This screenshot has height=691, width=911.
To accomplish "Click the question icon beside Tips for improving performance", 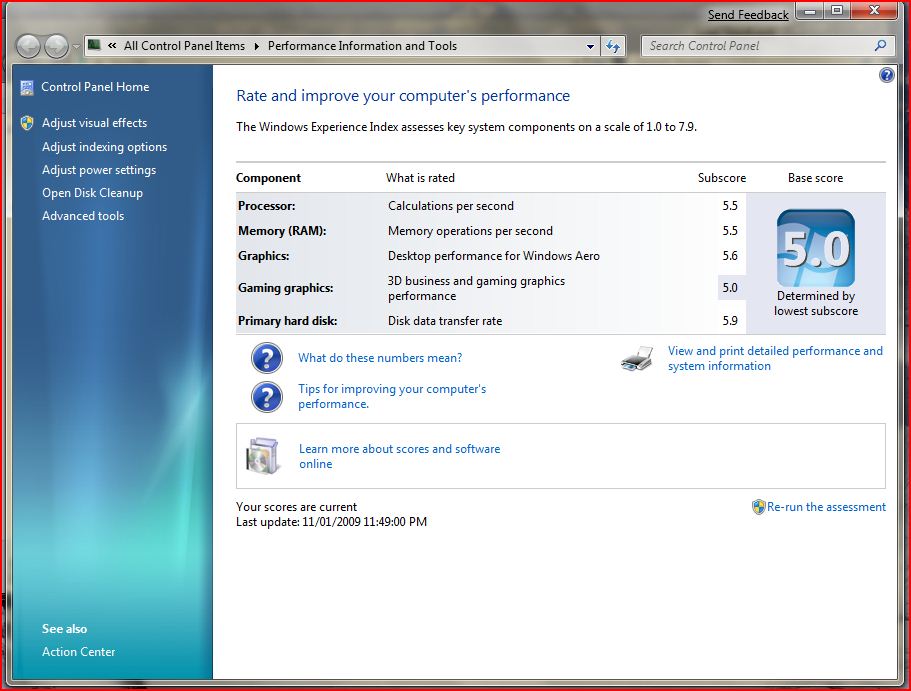I will coord(267,396).
